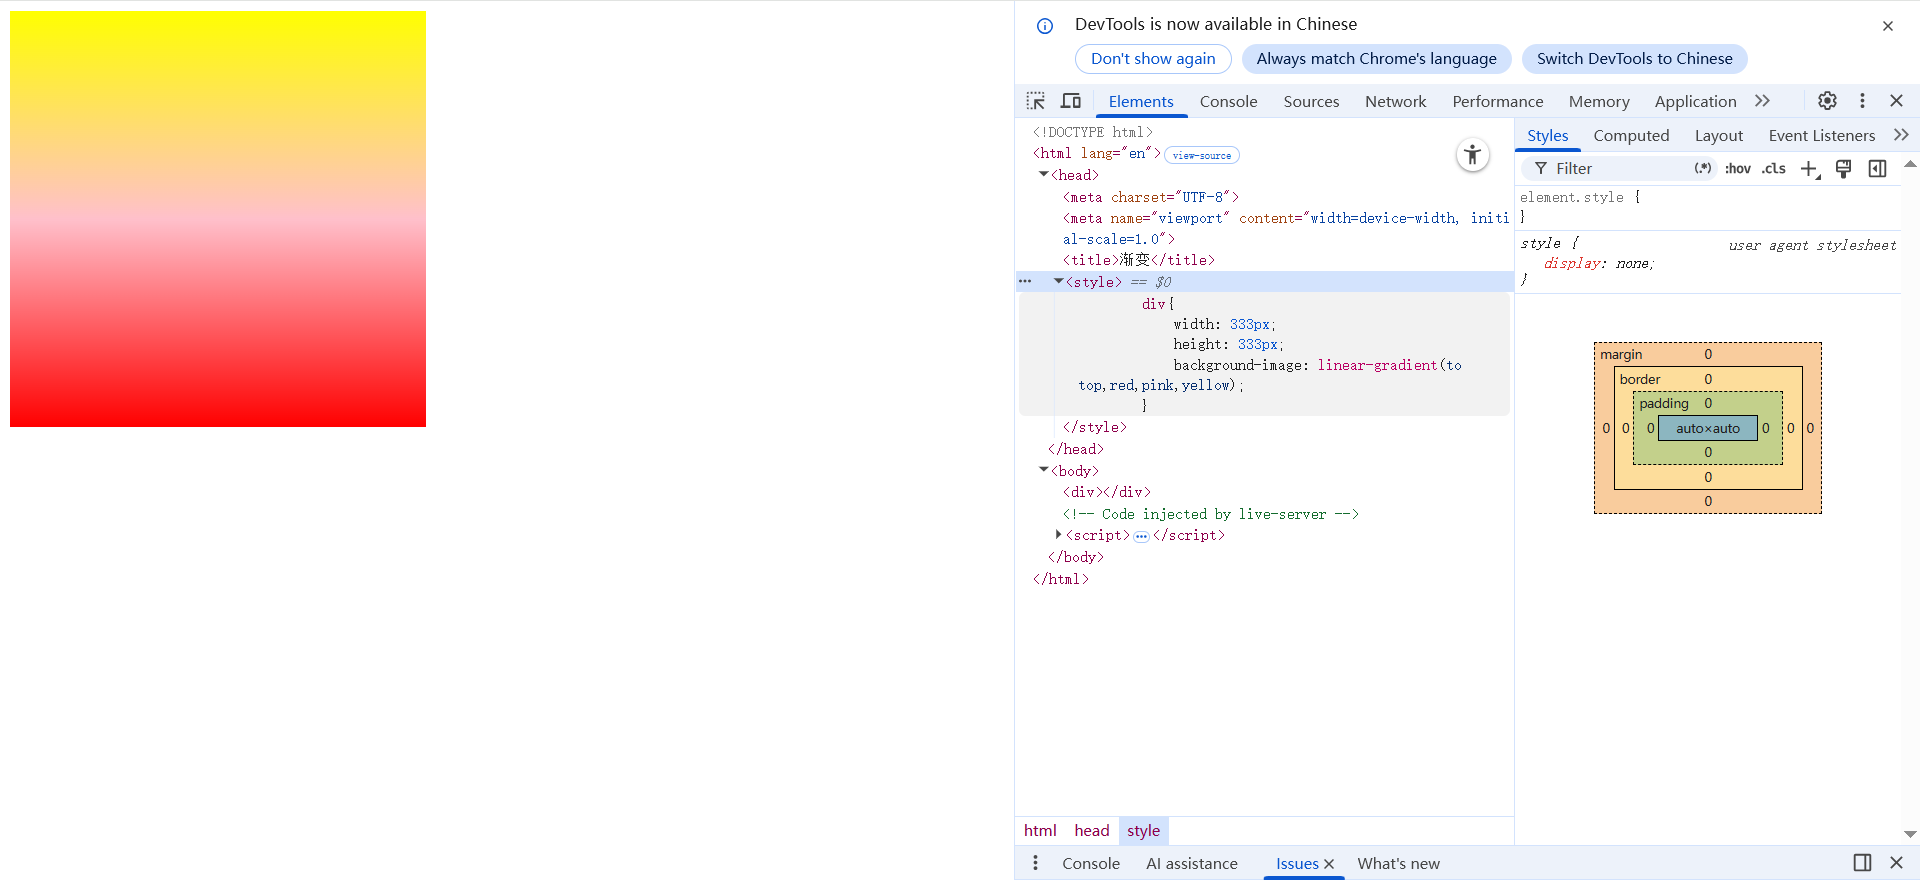Add a new style rule with the plus icon
Viewport: 1920px width, 880px height.
pos(1810,169)
